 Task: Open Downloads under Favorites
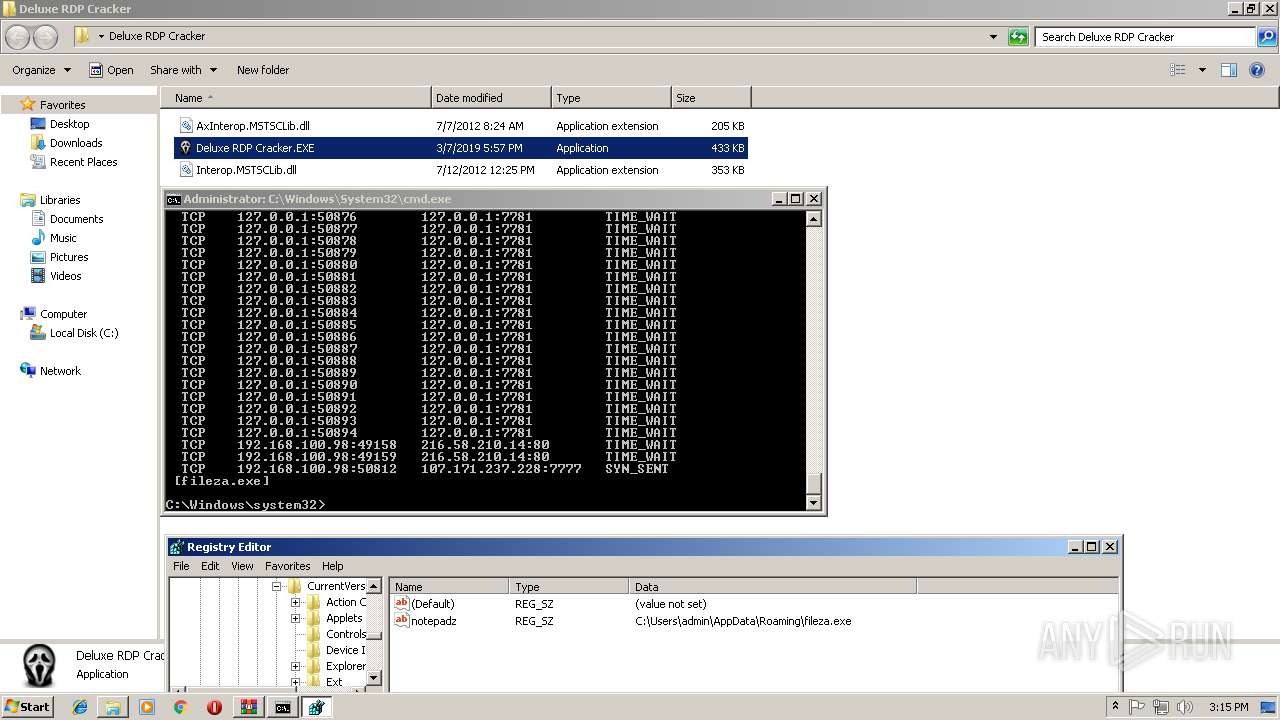(x=67, y=143)
